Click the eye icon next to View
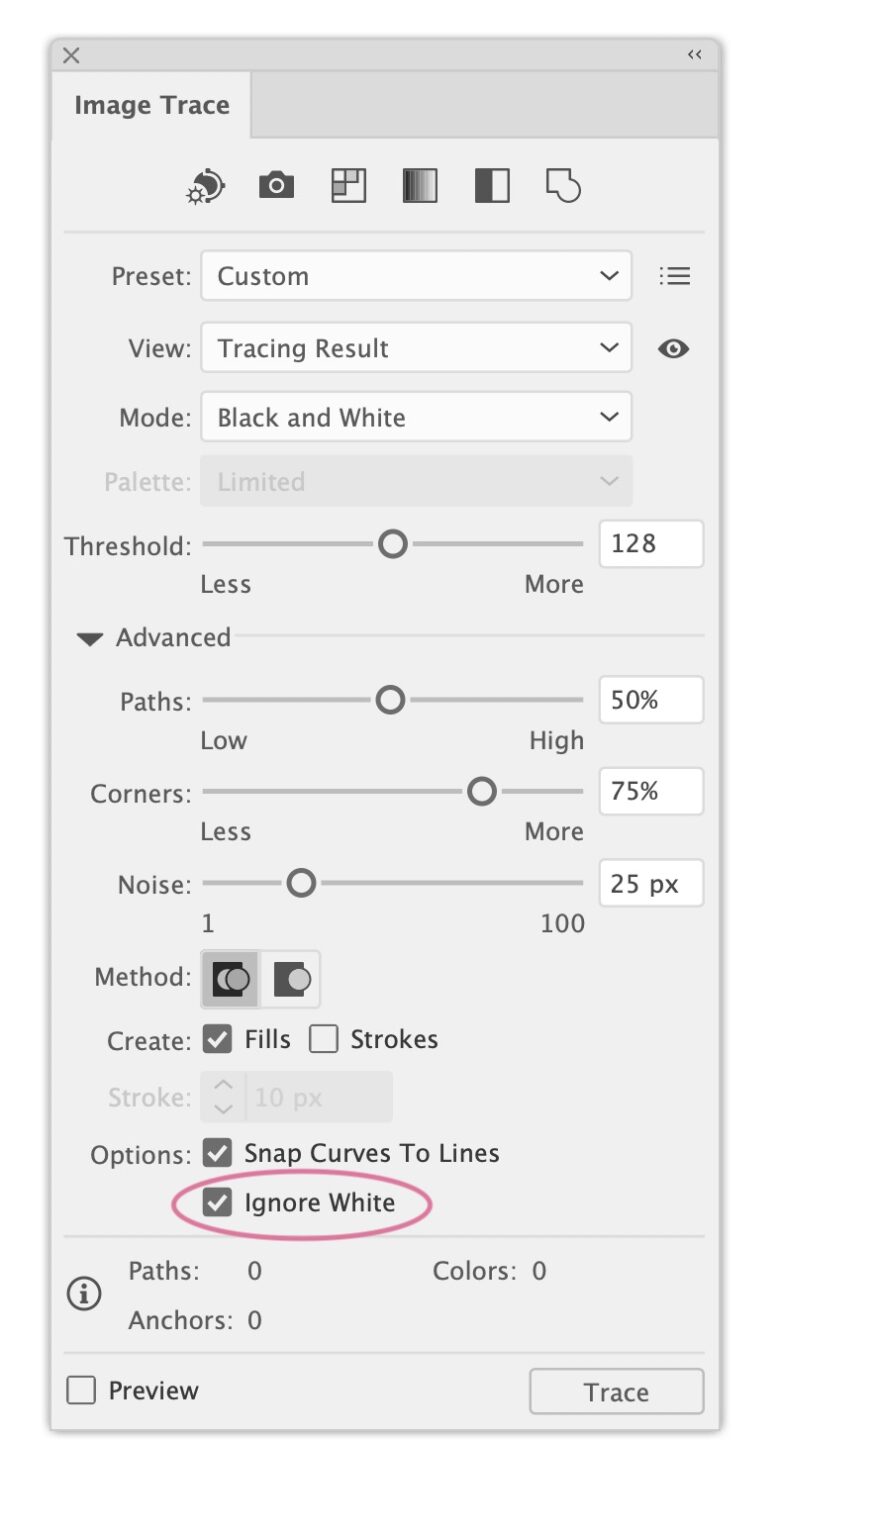Viewport: 877px width, 1536px height. point(673,348)
